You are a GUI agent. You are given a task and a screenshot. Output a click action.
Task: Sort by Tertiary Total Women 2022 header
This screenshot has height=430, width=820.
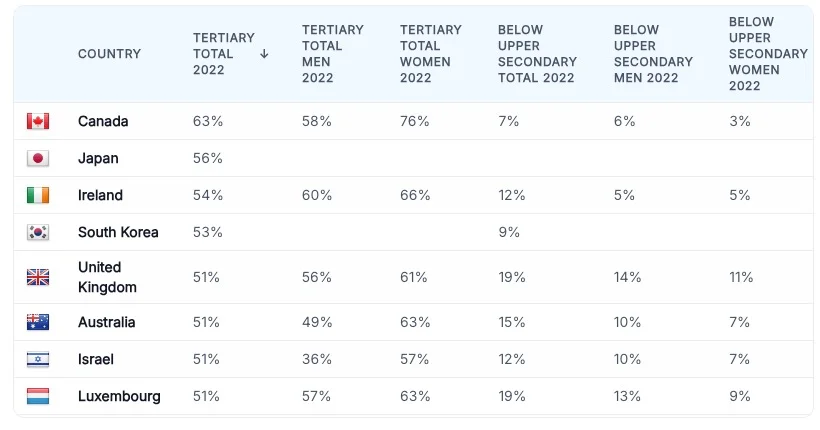[x=430, y=54]
